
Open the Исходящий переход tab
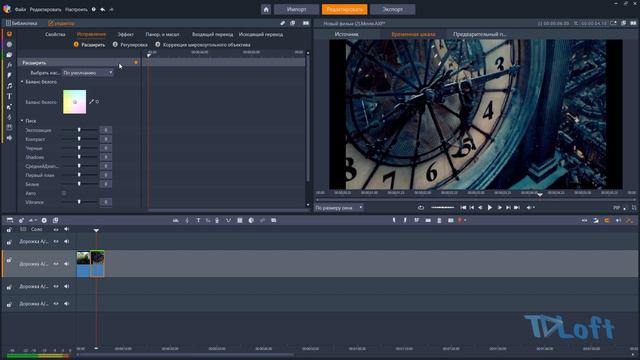(x=261, y=34)
